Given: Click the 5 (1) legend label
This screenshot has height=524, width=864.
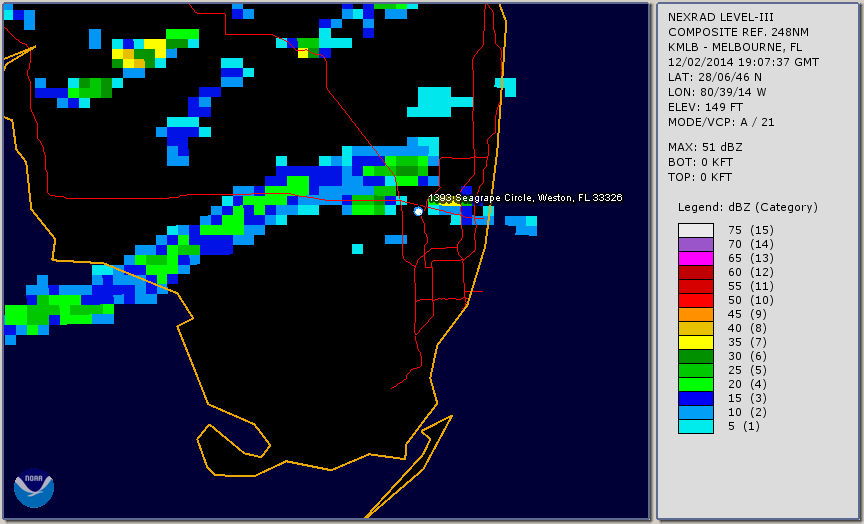Looking at the screenshot, I should [743, 426].
